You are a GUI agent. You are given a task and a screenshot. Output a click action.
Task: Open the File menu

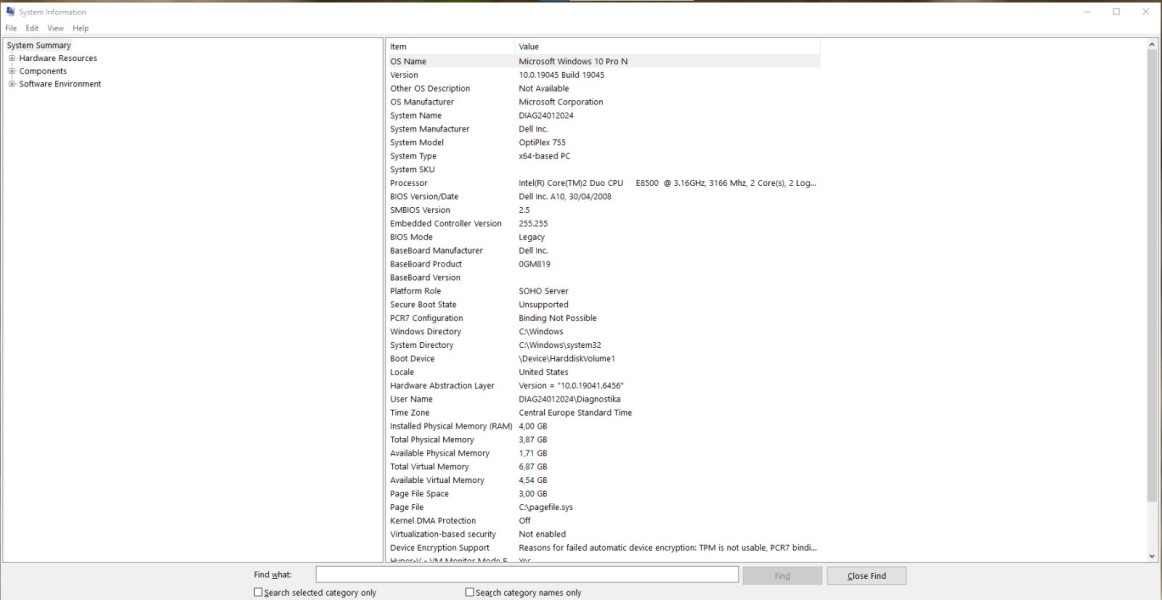click(x=11, y=28)
